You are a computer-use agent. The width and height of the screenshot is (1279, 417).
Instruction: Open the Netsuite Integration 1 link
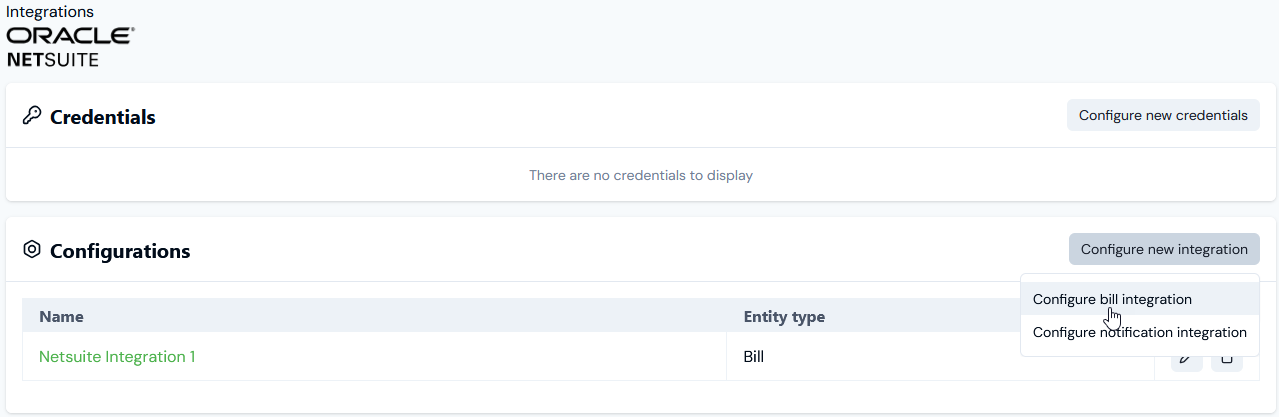click(x=117, y=357)
